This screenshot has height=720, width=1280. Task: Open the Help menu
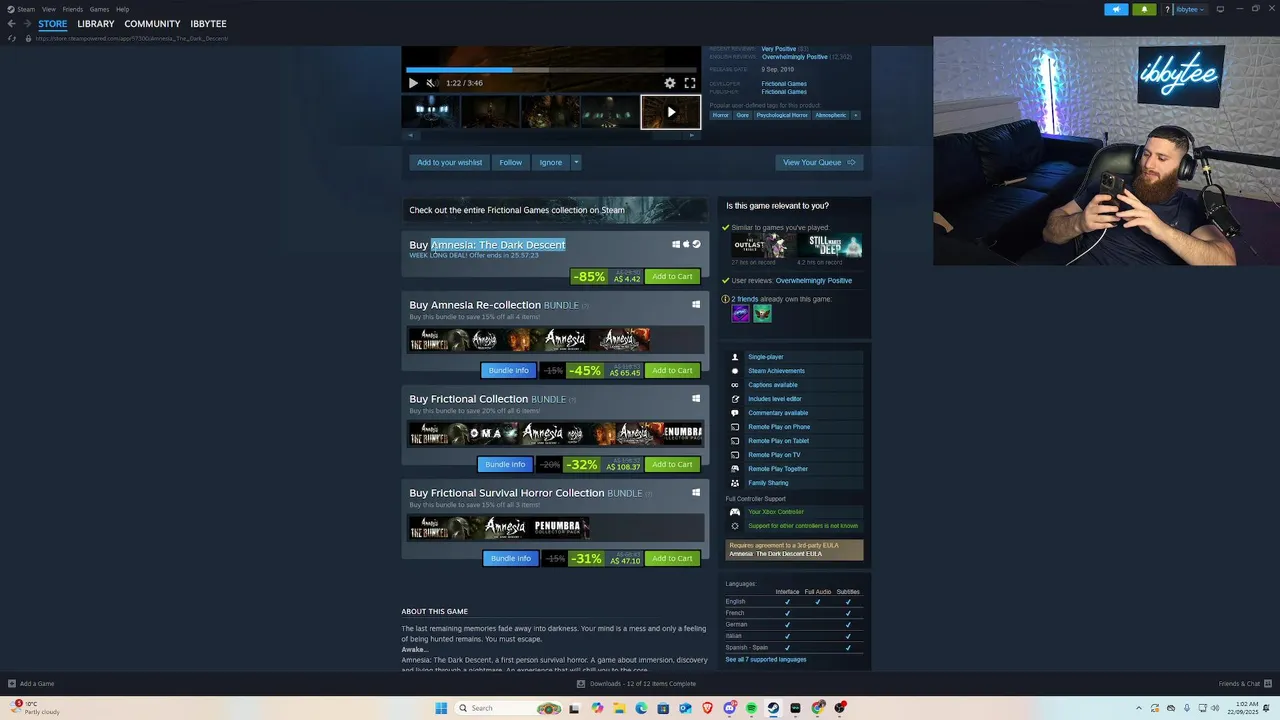point(122,9)
